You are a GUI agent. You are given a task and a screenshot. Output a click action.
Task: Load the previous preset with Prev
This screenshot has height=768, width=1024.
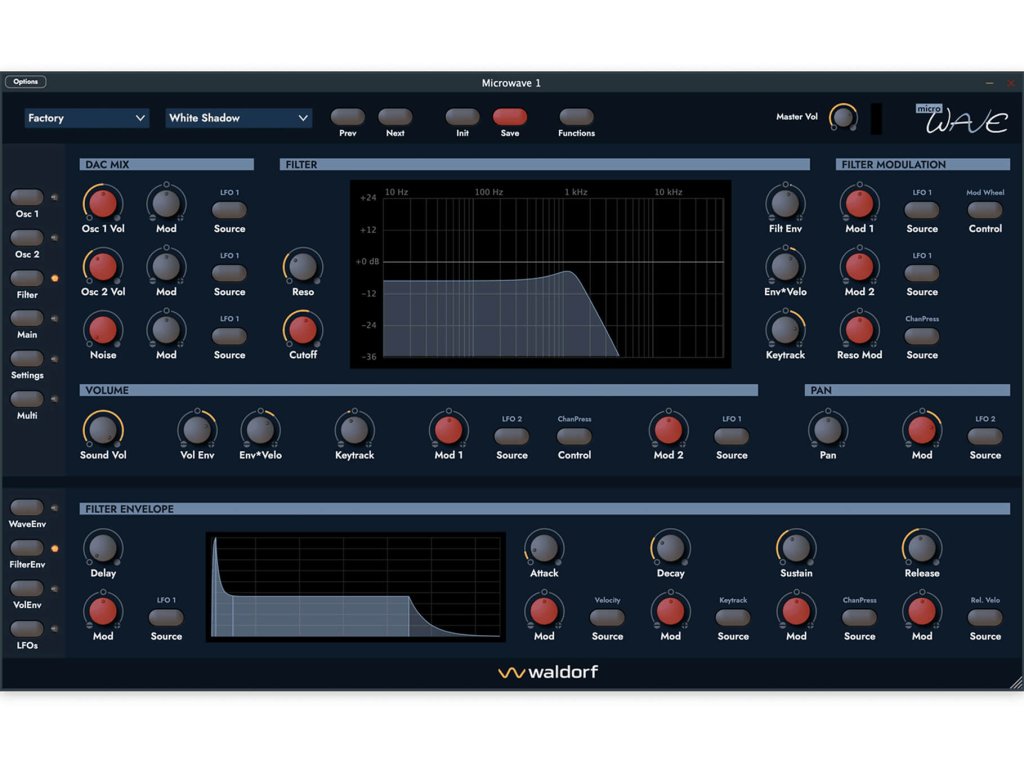click(x=347, y=117)
